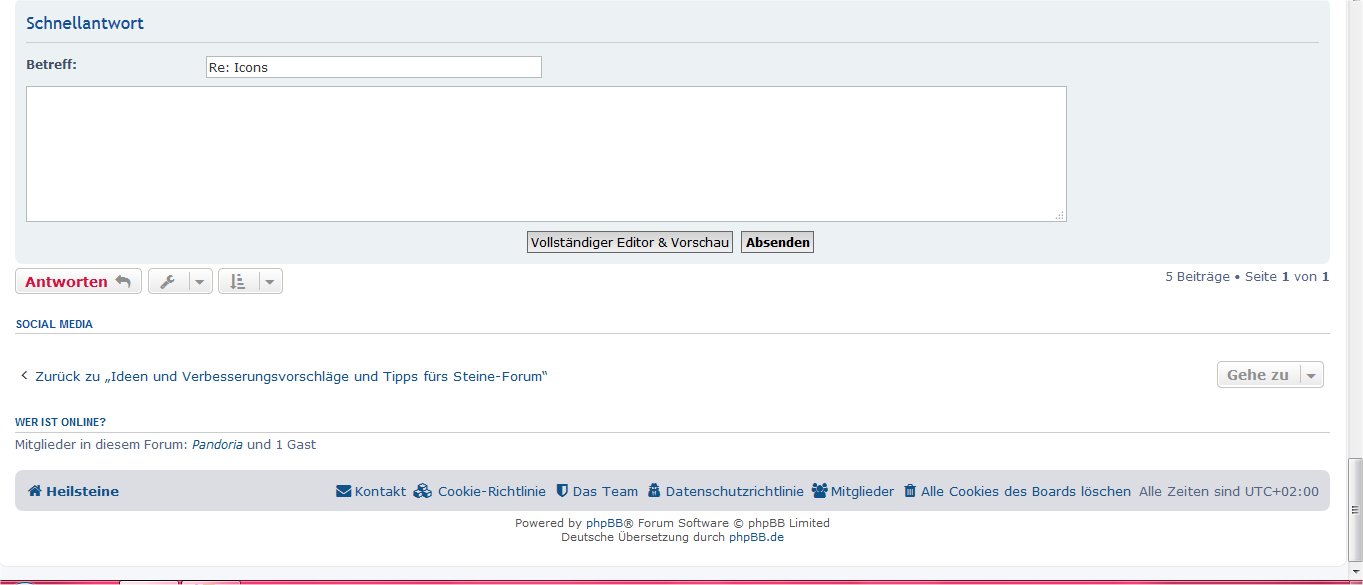Open Pandoria's user profile link
The height and width of the screenshot is (585, 1363).
pyautogui.click(x=217, y=444)
